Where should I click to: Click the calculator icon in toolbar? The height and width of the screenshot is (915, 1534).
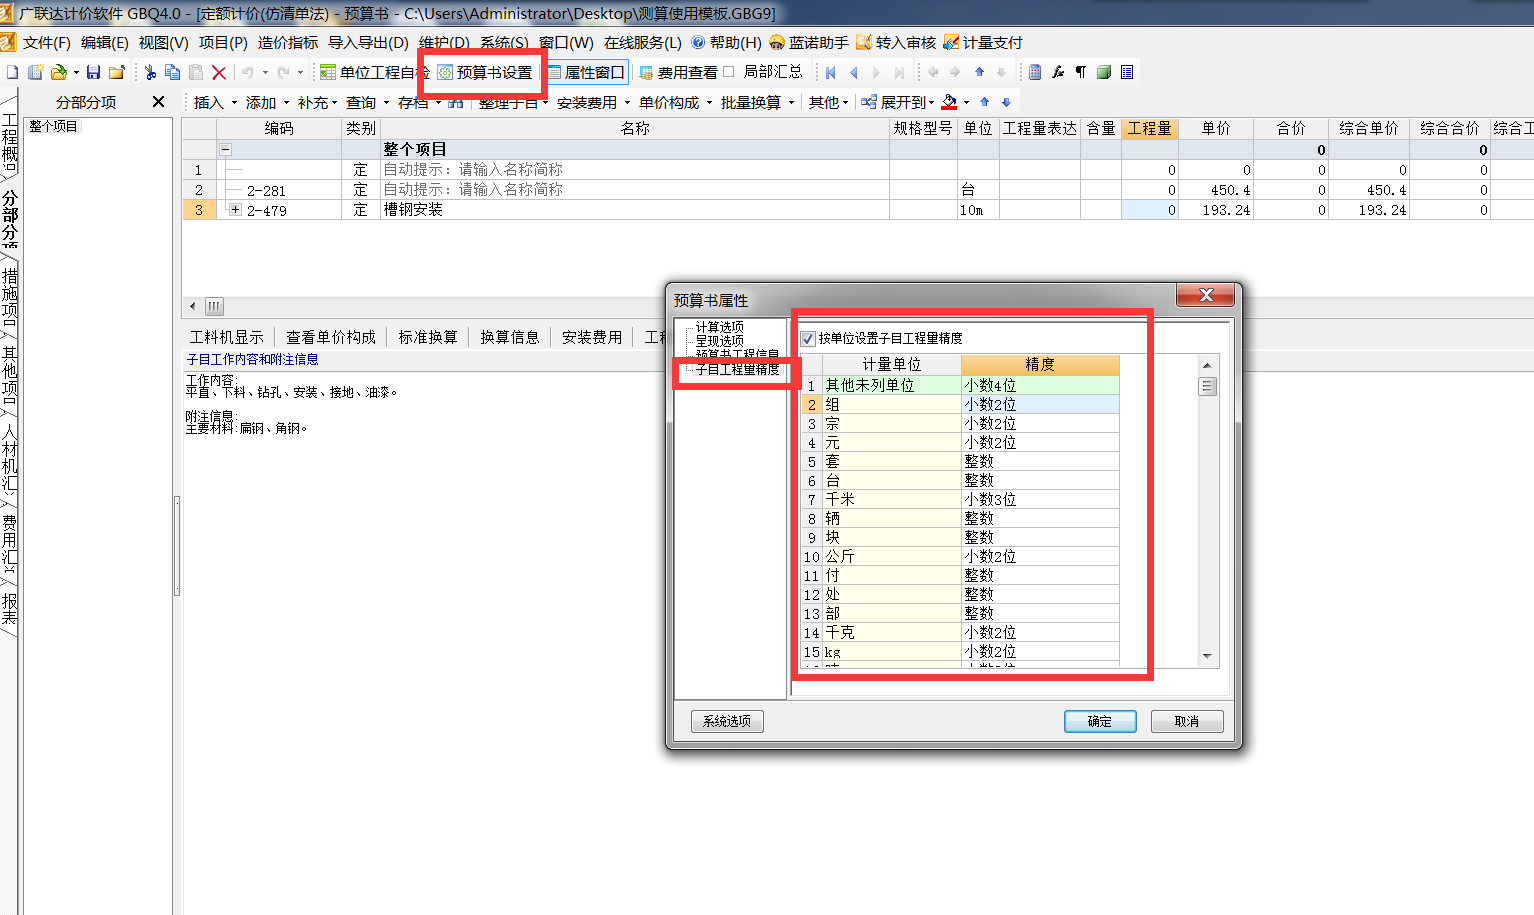click(1035, 72)
